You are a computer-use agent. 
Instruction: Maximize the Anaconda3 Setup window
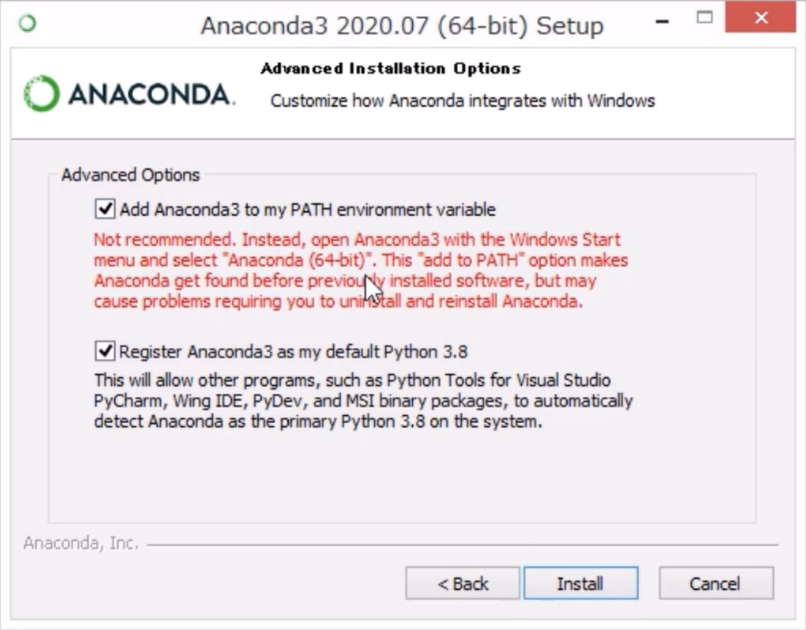tap(707, 19)
